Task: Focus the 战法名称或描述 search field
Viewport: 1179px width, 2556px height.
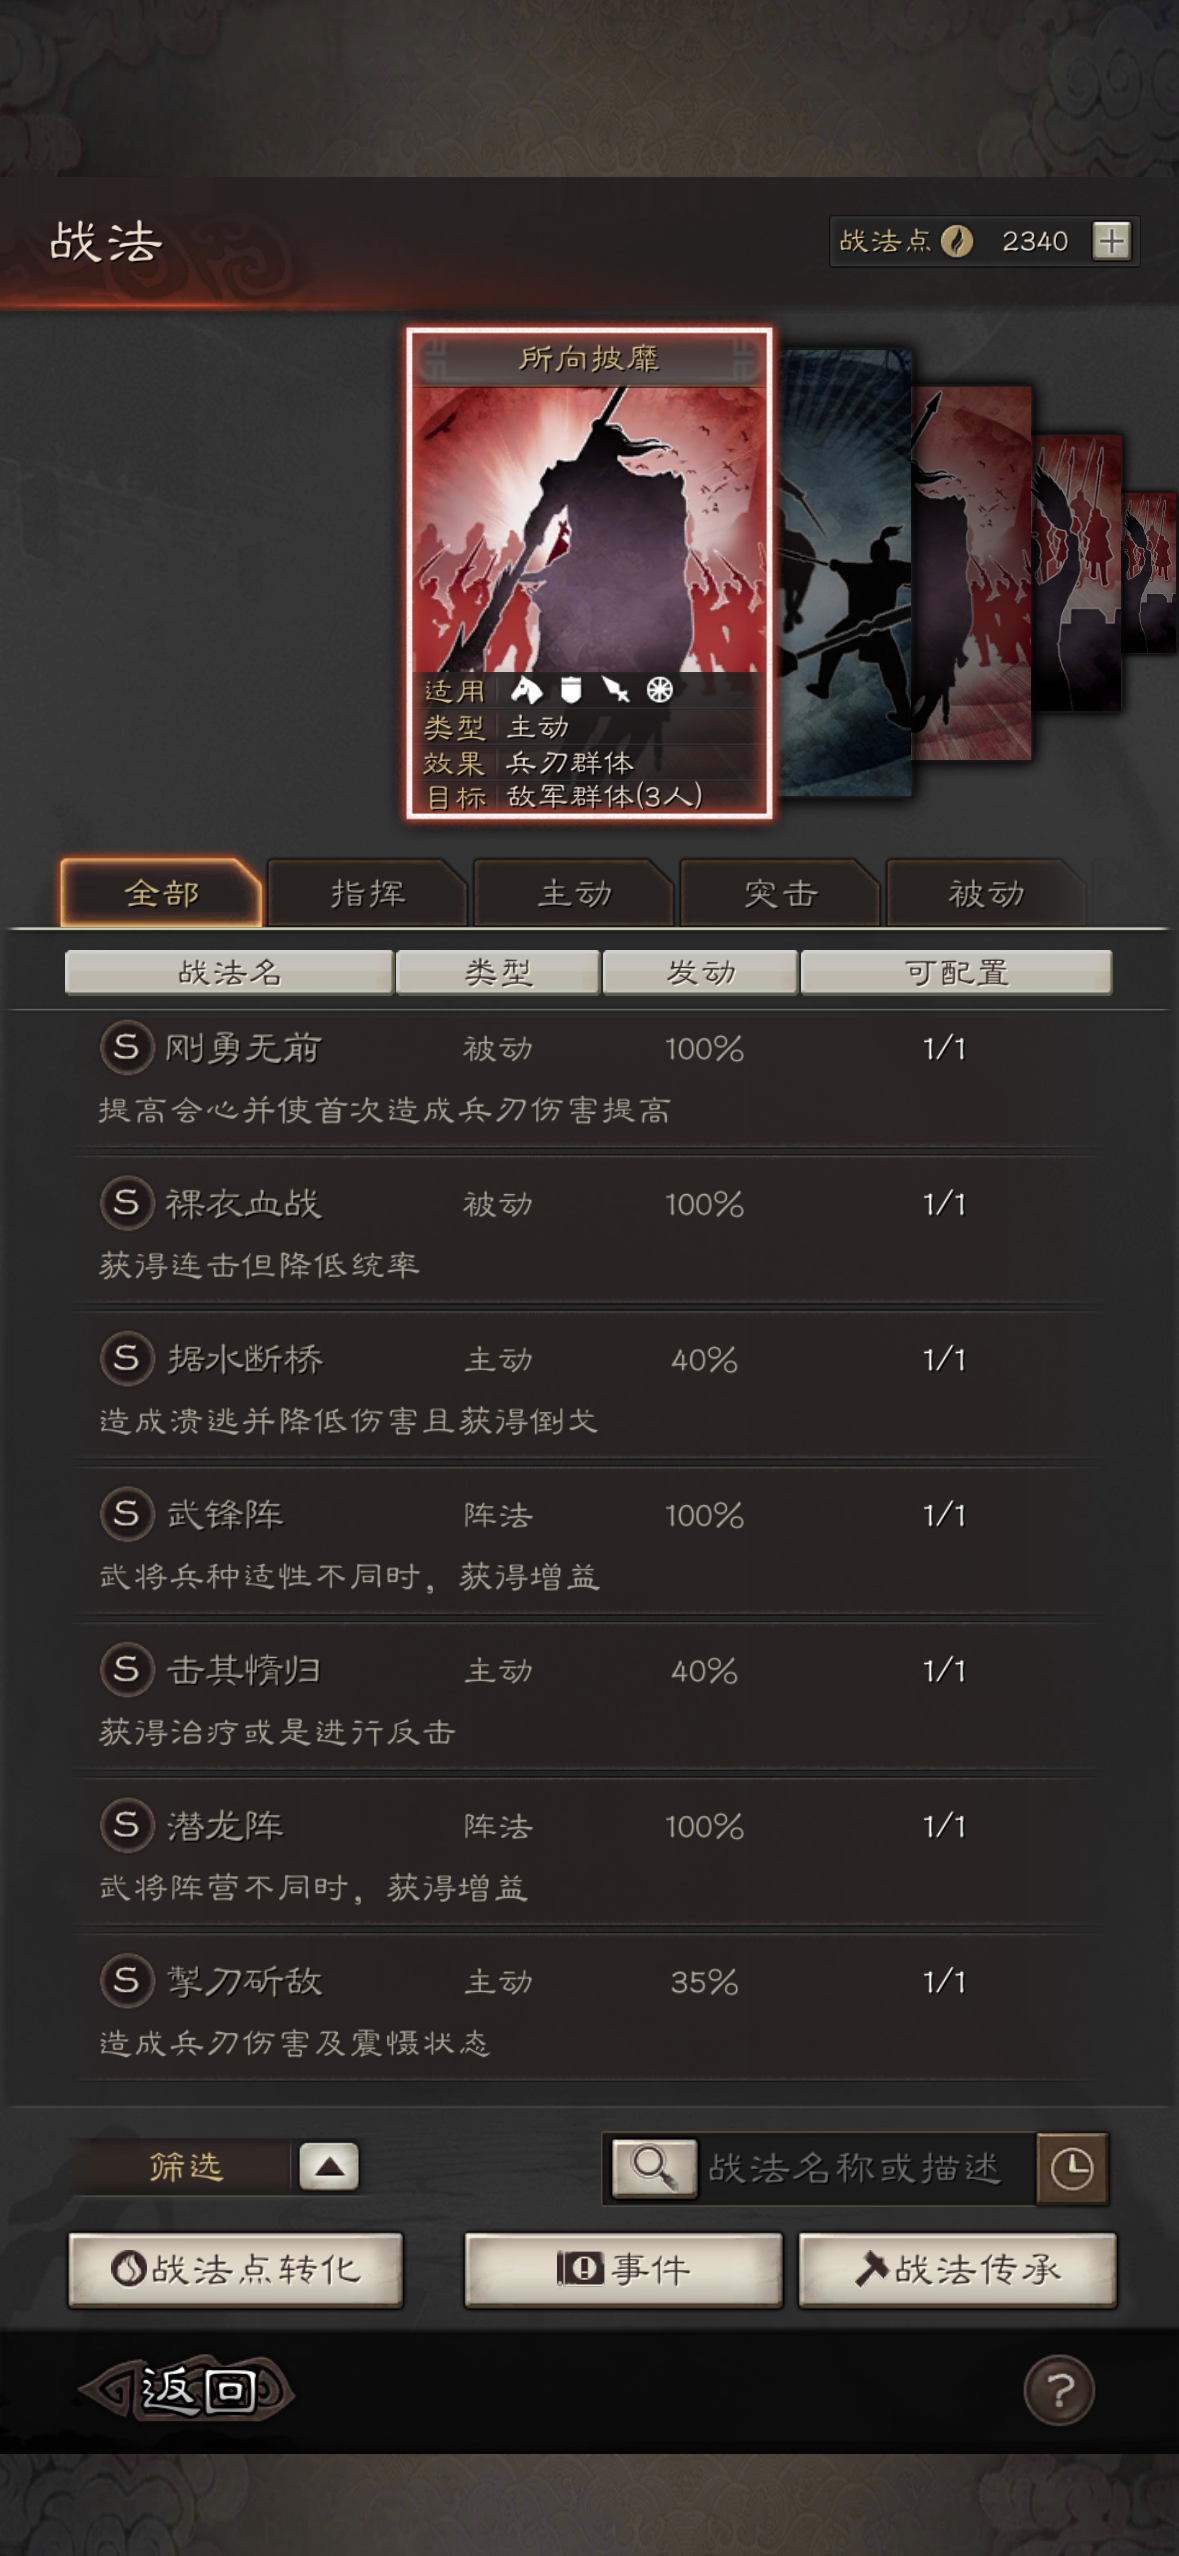Action: click(865, 2168)
